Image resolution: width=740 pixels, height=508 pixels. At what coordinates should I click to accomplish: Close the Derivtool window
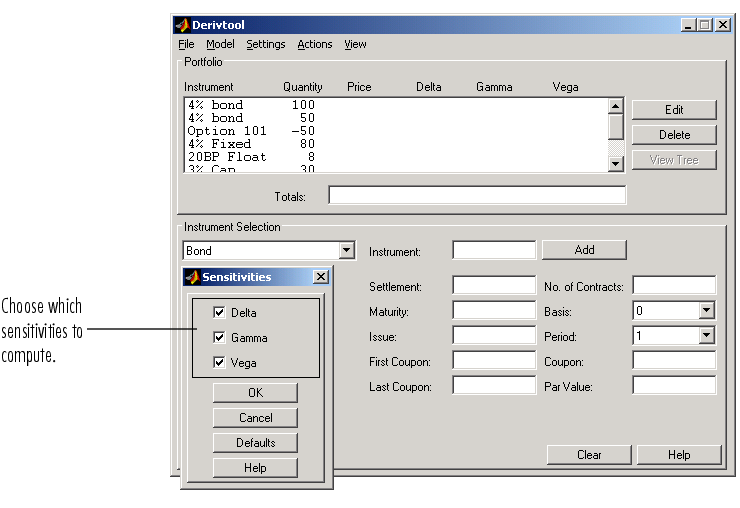[723, 25]
